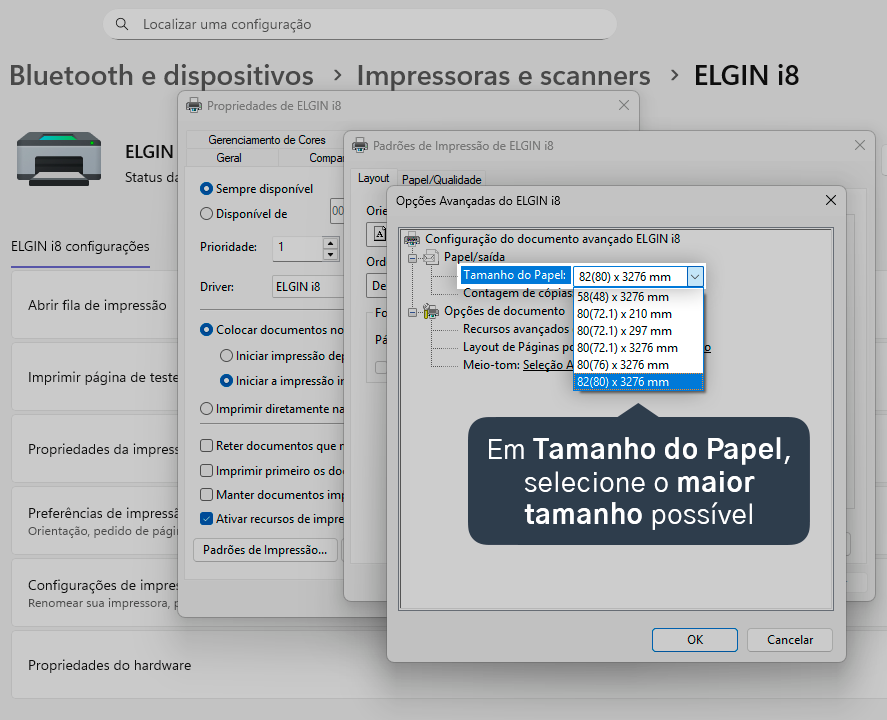This screenshot has height=720, width=887.
Task: Click the search magnifier icon
Action: 122,24
